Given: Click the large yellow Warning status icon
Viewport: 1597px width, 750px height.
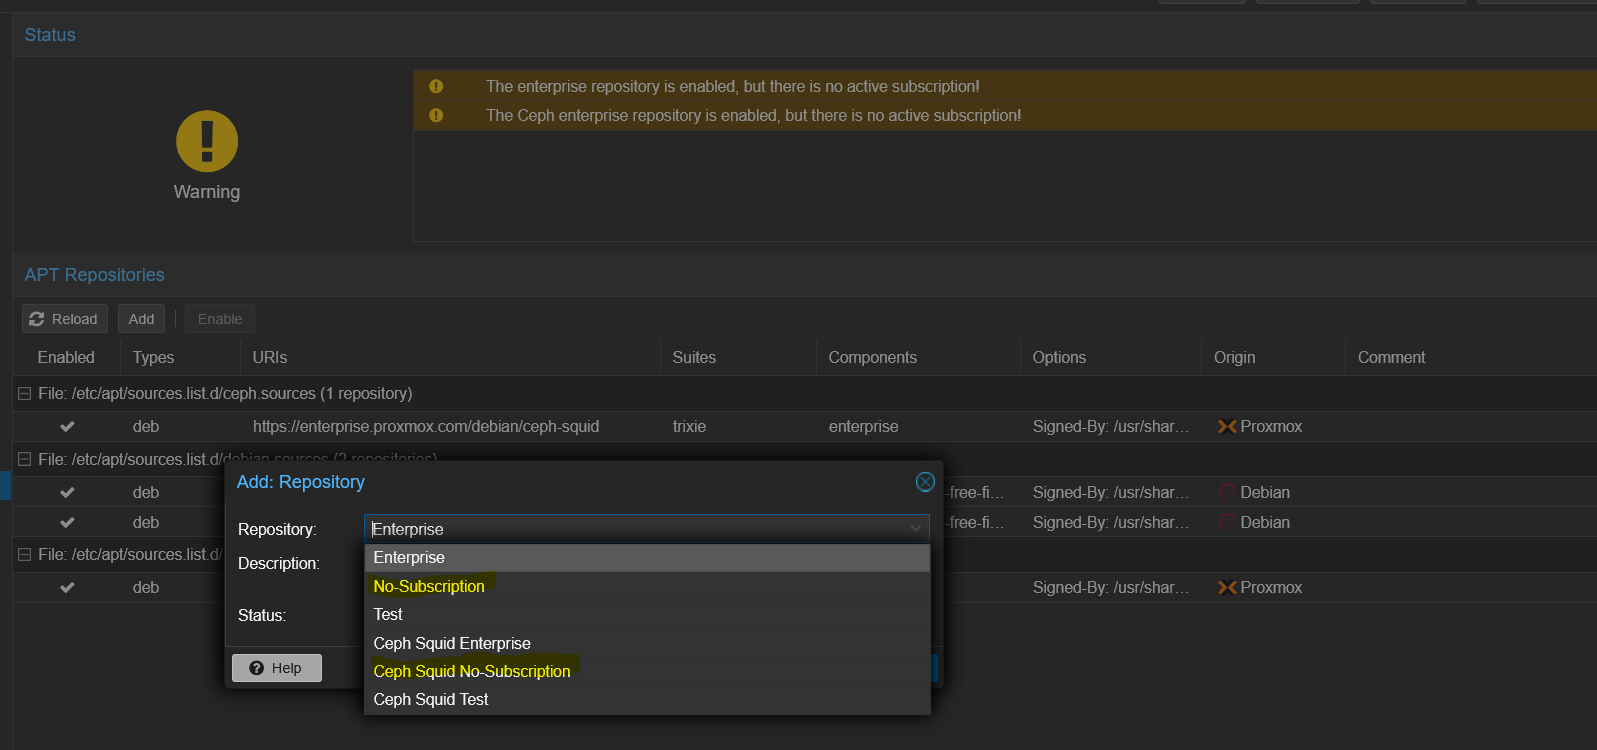Looking at the screenshot, I should 207,141.
